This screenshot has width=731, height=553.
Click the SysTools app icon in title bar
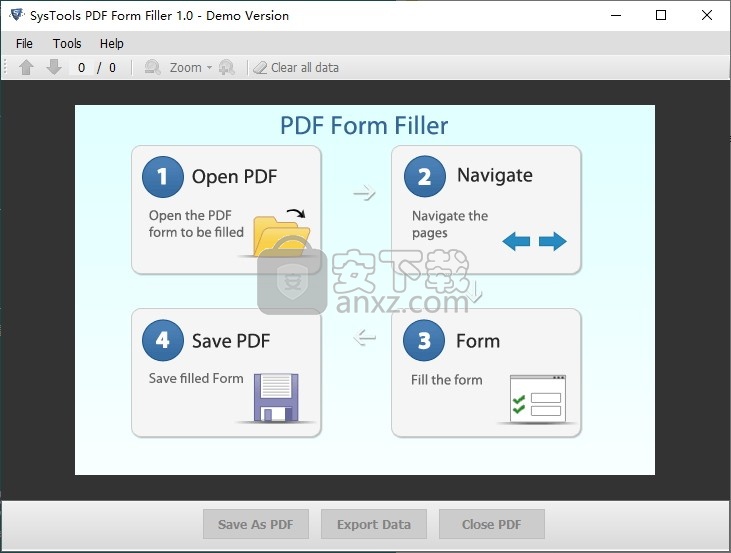pos(16,15)
